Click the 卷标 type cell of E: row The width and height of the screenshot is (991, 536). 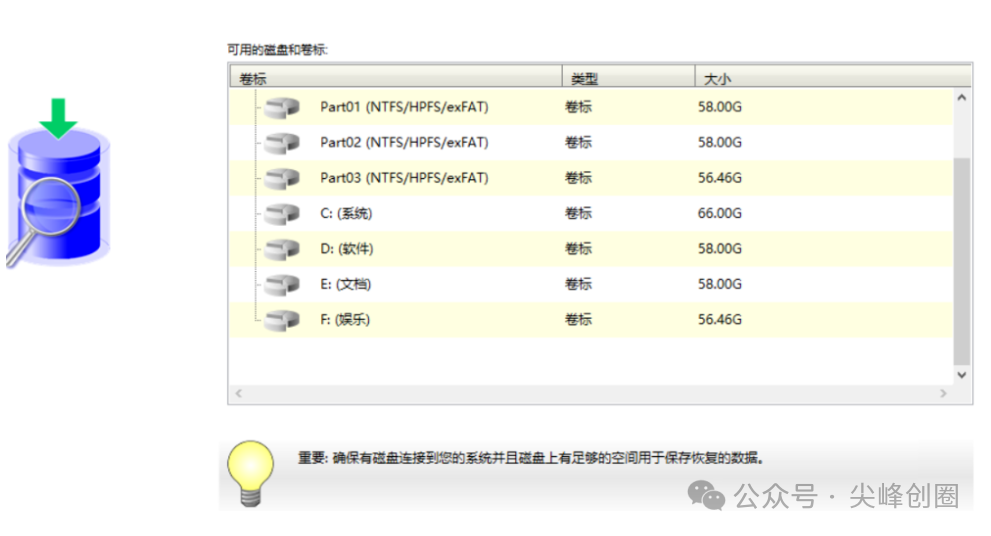coord(578,284)
